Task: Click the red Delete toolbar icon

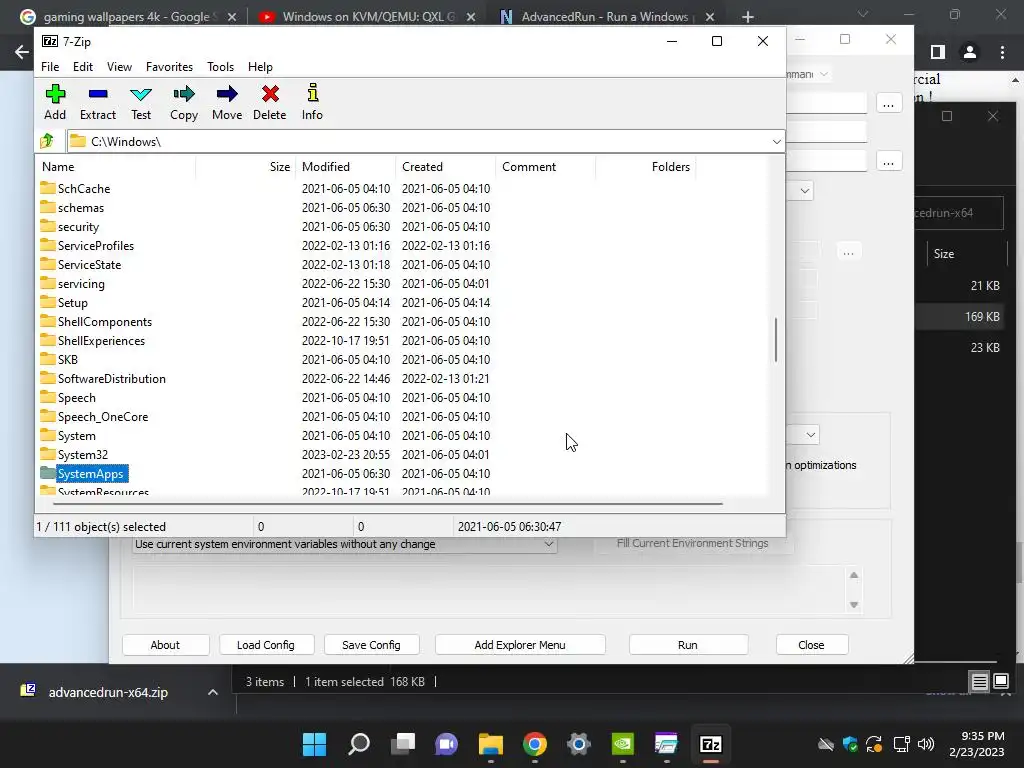Action: click(270, 102)
